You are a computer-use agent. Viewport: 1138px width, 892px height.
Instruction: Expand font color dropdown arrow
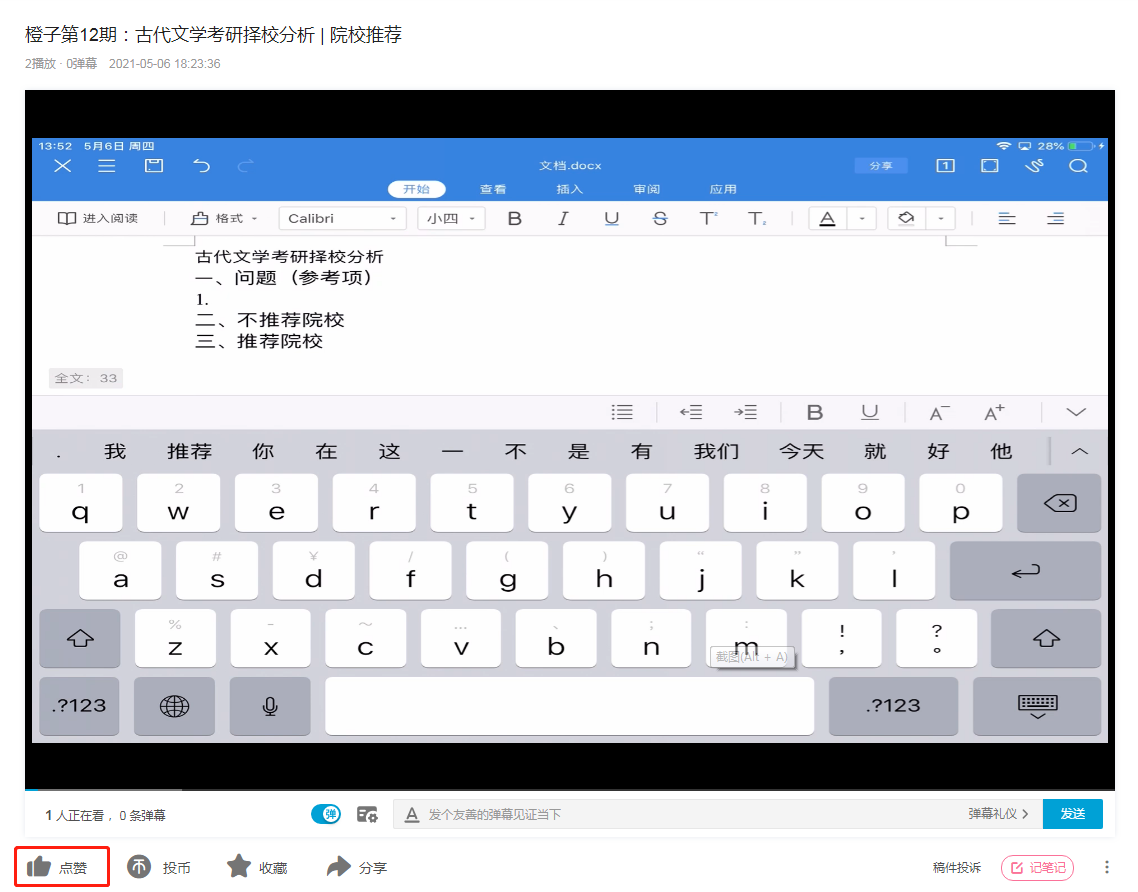pos(862,218)
